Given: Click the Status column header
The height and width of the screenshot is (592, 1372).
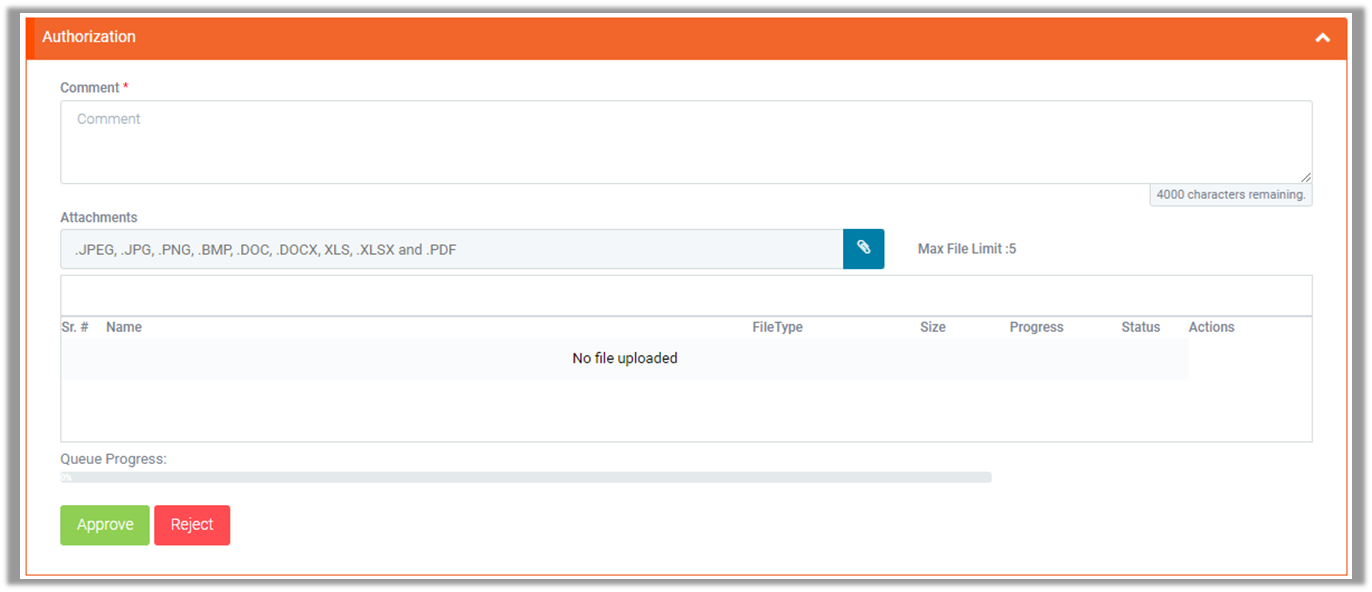Looking at the screenshot, I should (1140, 327).
